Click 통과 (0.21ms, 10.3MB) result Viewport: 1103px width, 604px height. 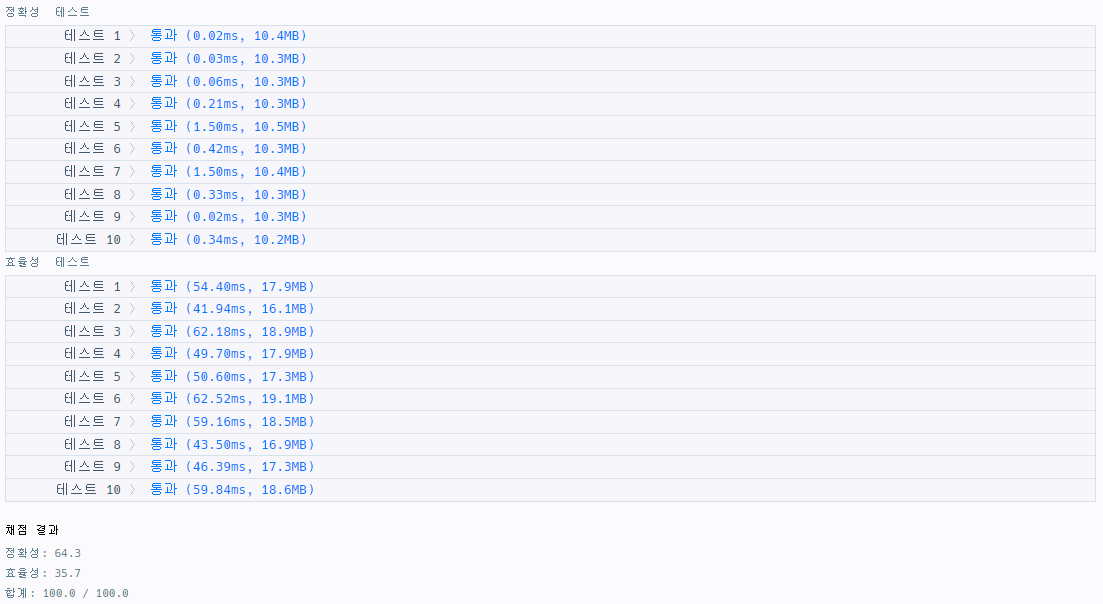click(229, 103)
